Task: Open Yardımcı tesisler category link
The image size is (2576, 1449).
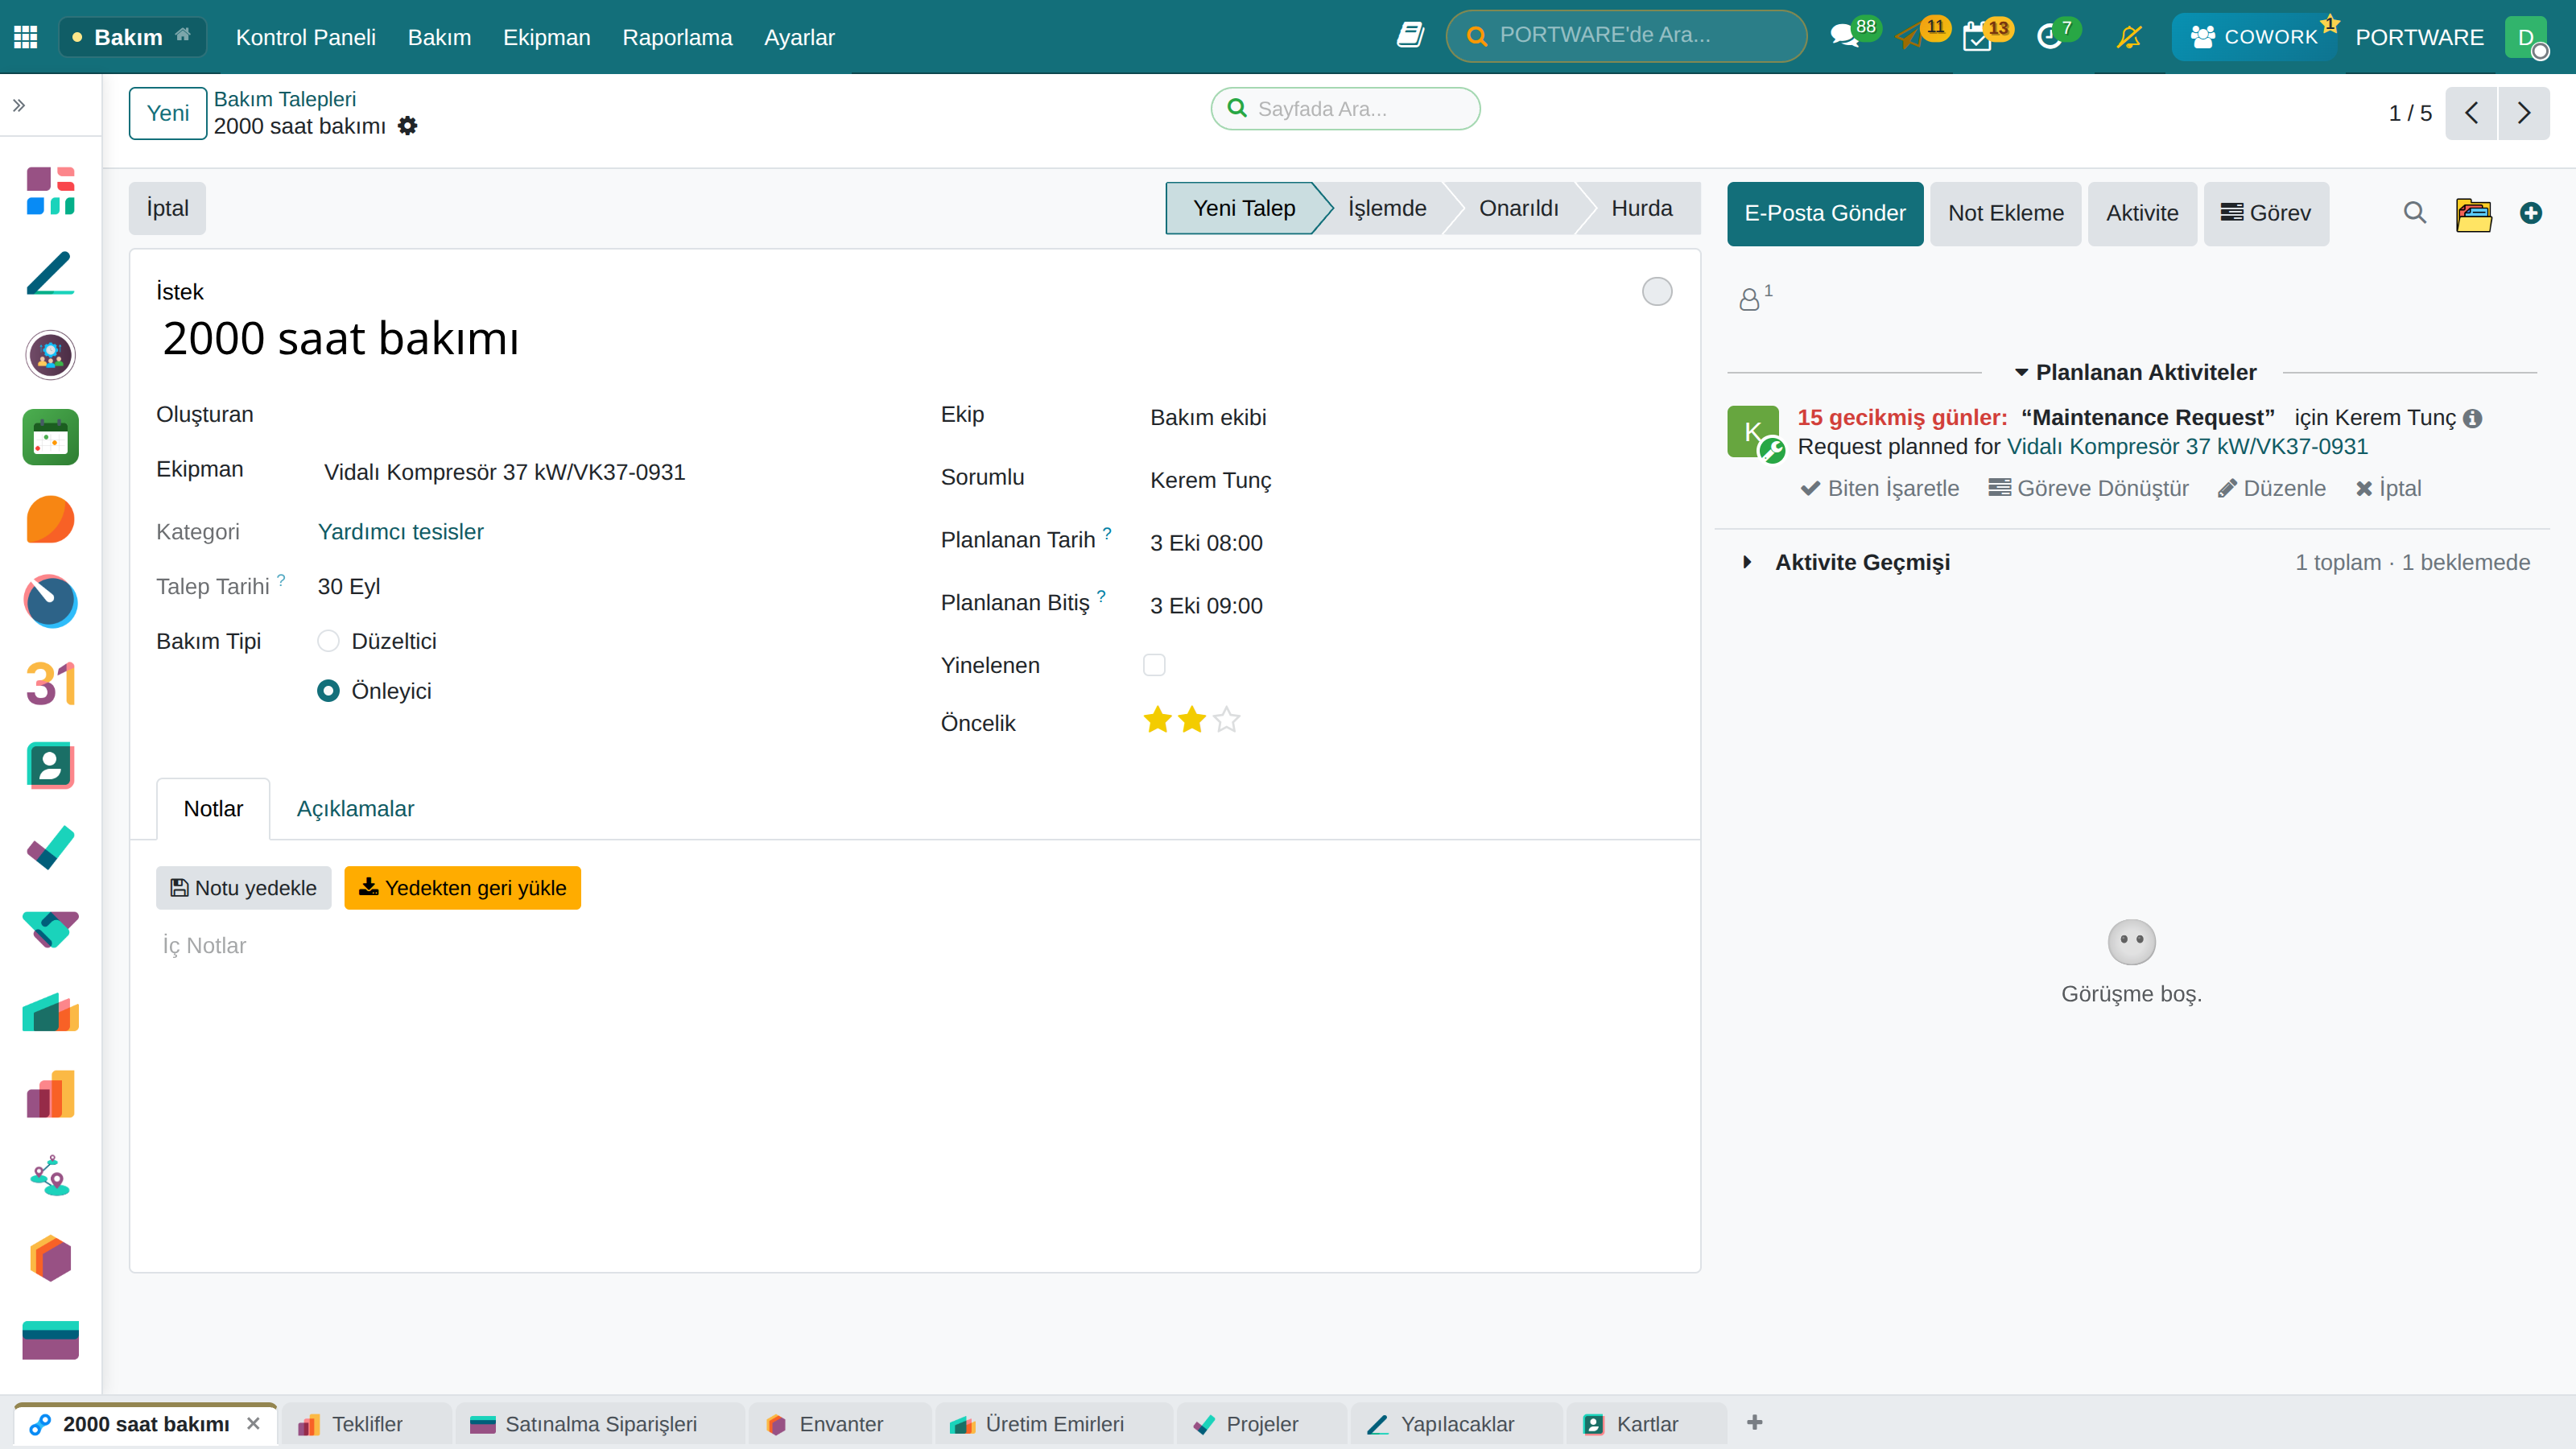Action: click(x=400, y=532)
